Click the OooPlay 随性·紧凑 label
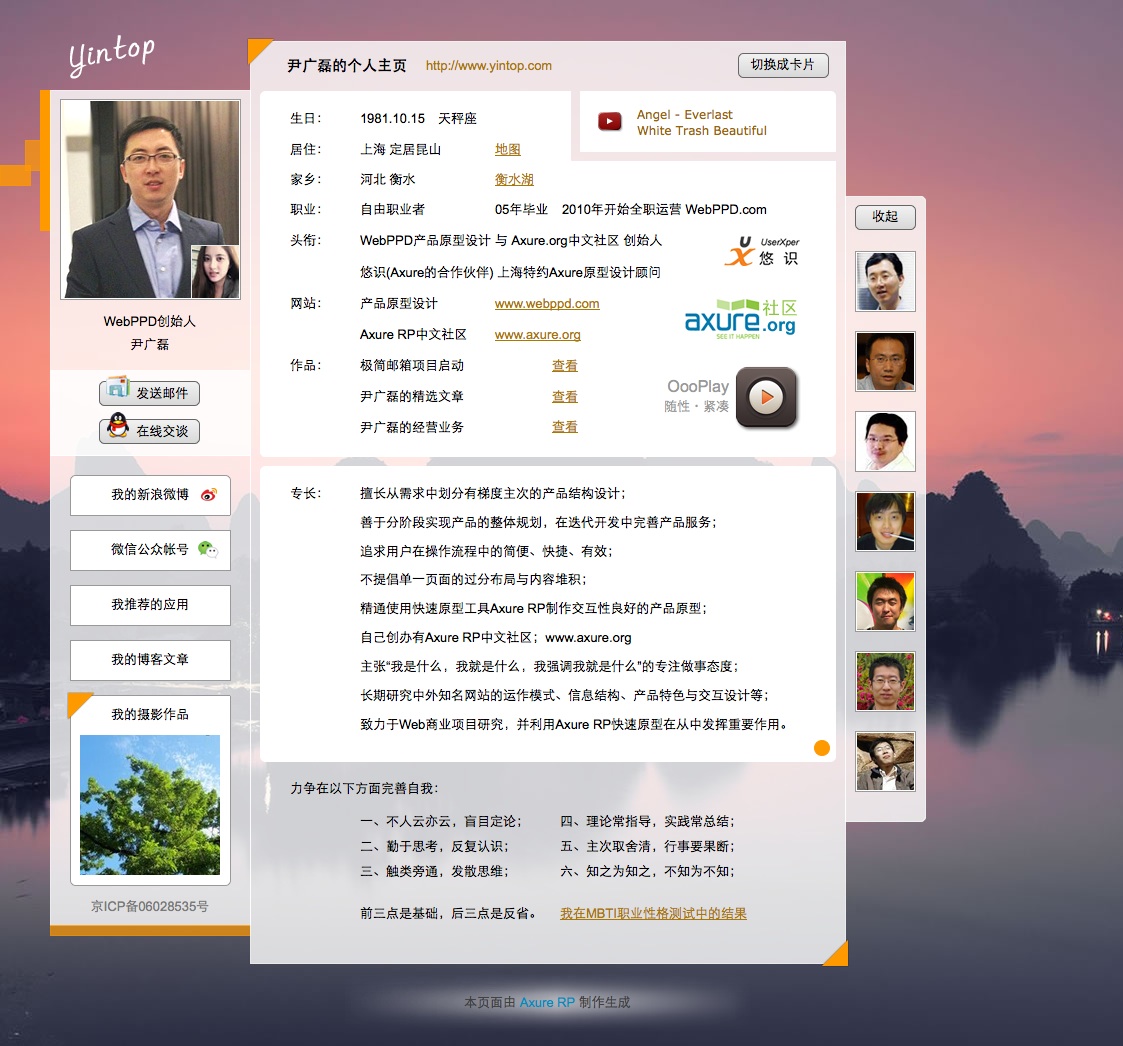1123x1046 pixels. (x=697, y=396)
